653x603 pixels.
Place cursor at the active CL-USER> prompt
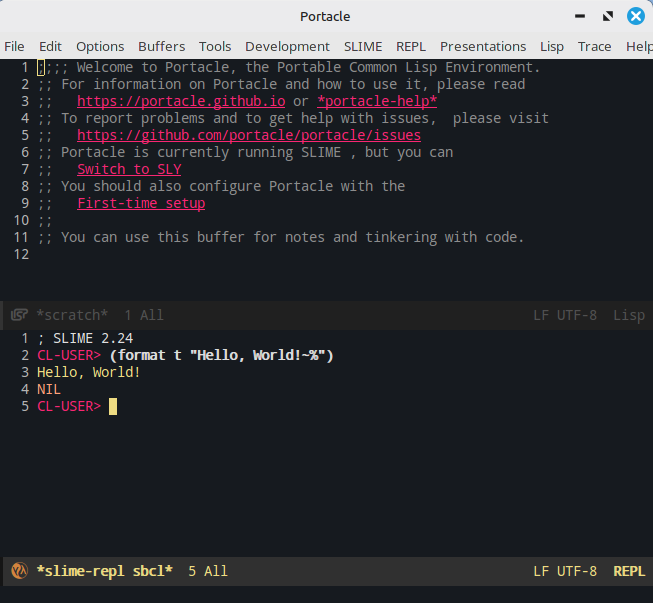[x=113, y=406]
